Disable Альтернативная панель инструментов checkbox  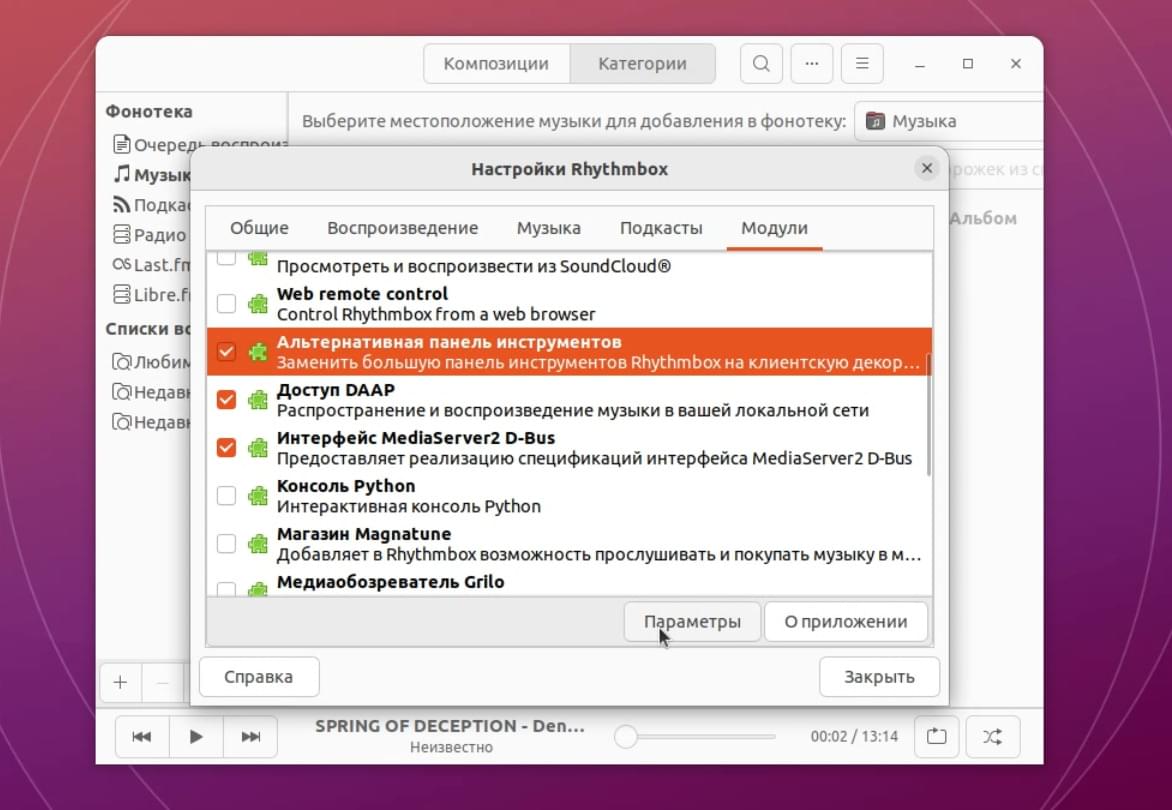[226, 352]
